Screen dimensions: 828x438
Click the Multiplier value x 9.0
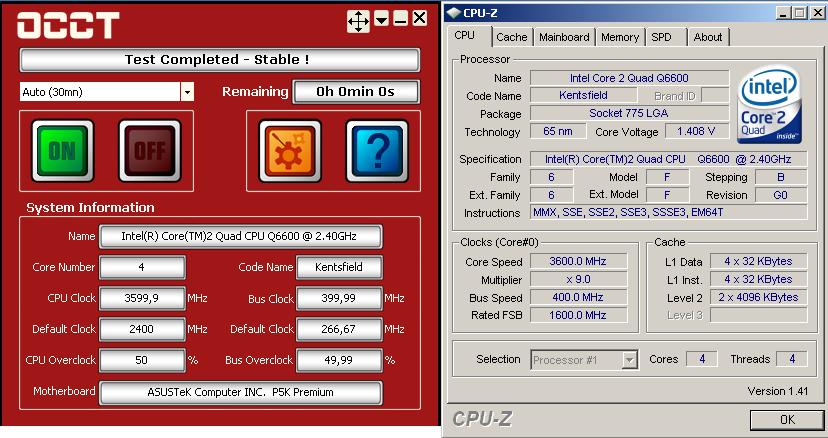(x=579, y=279)
